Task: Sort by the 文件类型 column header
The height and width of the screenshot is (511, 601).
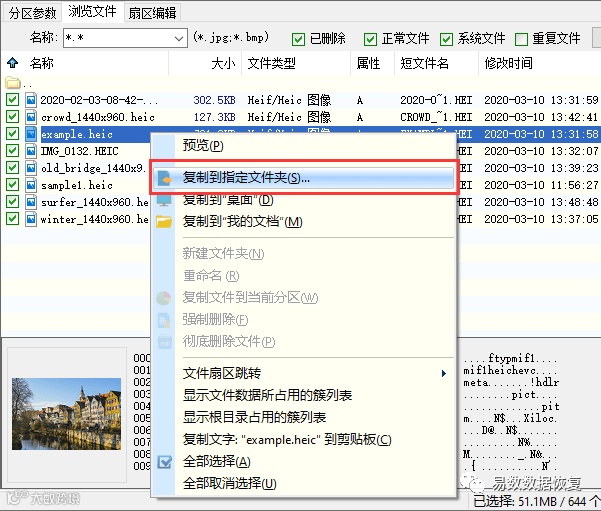Action: [271, 63]
